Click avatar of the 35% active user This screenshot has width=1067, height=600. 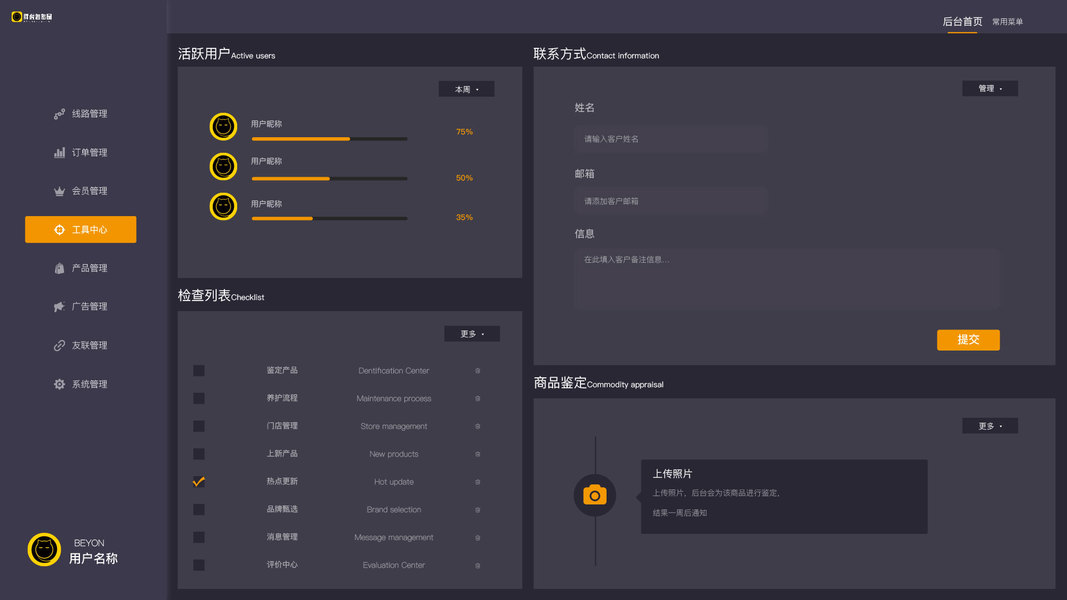[x=223, y=206]
